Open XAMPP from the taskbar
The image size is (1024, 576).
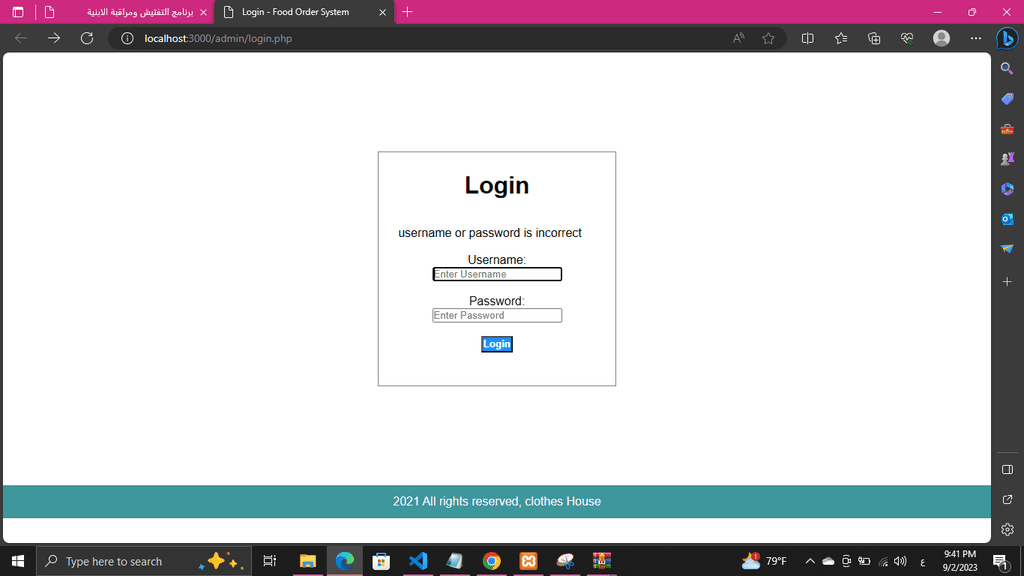[528, 561]
